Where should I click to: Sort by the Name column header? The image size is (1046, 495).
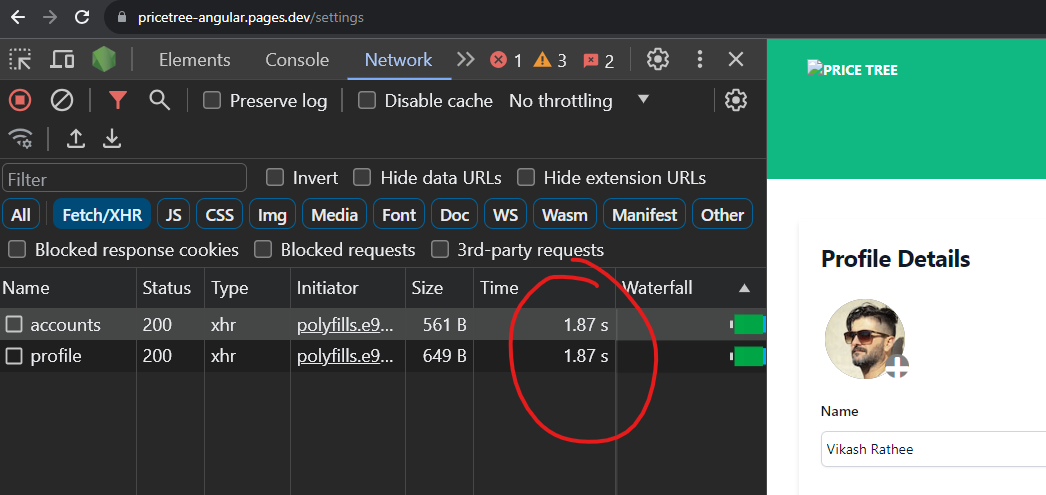[x=68, y=288]
